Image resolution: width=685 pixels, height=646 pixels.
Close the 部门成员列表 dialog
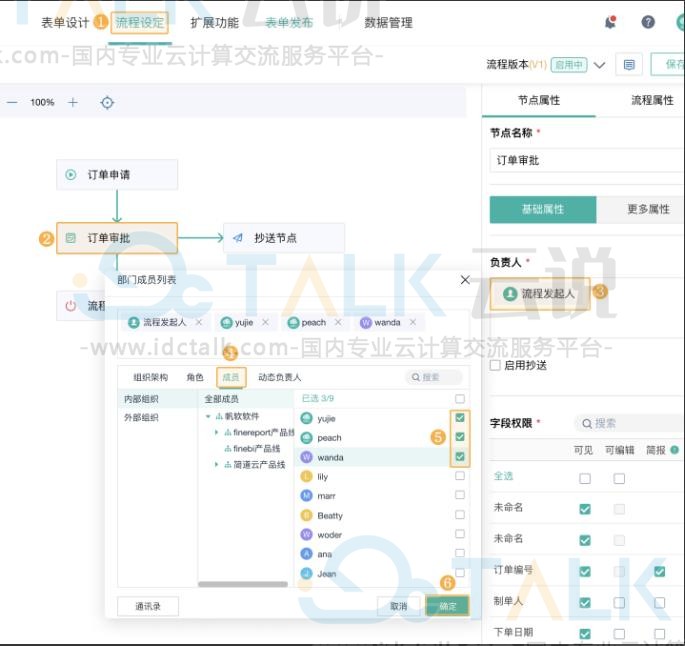coord(465,280)
